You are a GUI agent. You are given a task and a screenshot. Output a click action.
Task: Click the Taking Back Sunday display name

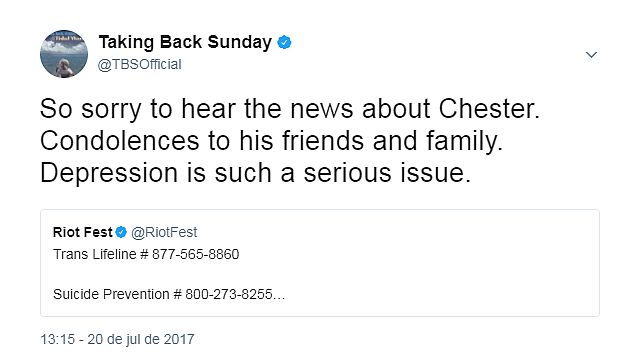(x=185, y=42)
